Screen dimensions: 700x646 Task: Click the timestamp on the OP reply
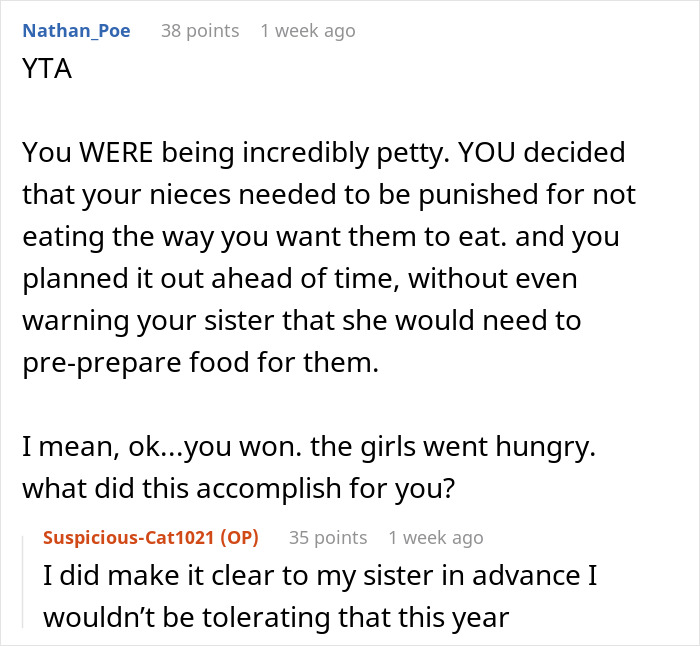435,537
